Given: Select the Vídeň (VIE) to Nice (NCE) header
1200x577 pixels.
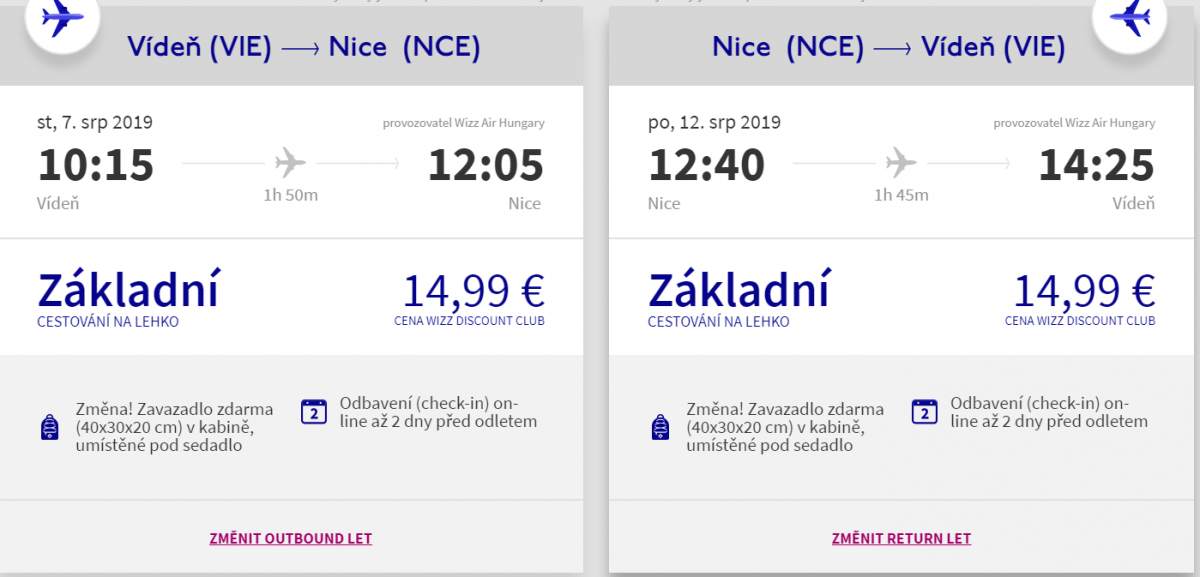Looking at the screenshot, I should click(304, 47).
